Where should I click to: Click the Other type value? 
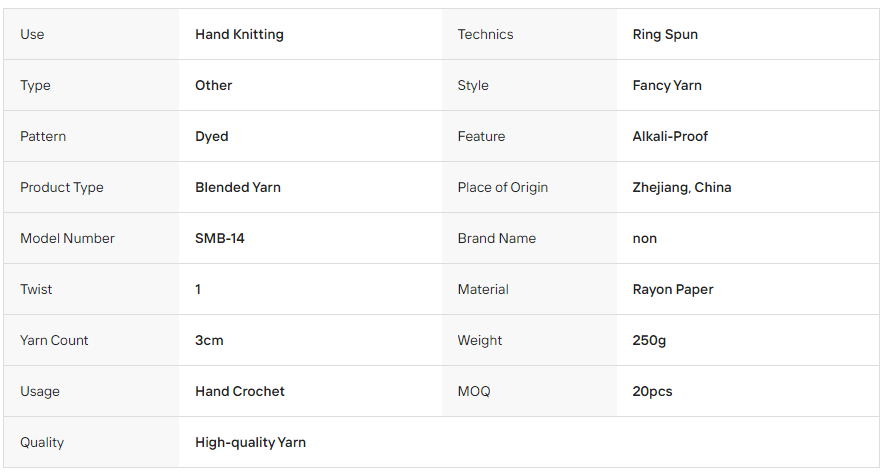click(x=213, y=85)
